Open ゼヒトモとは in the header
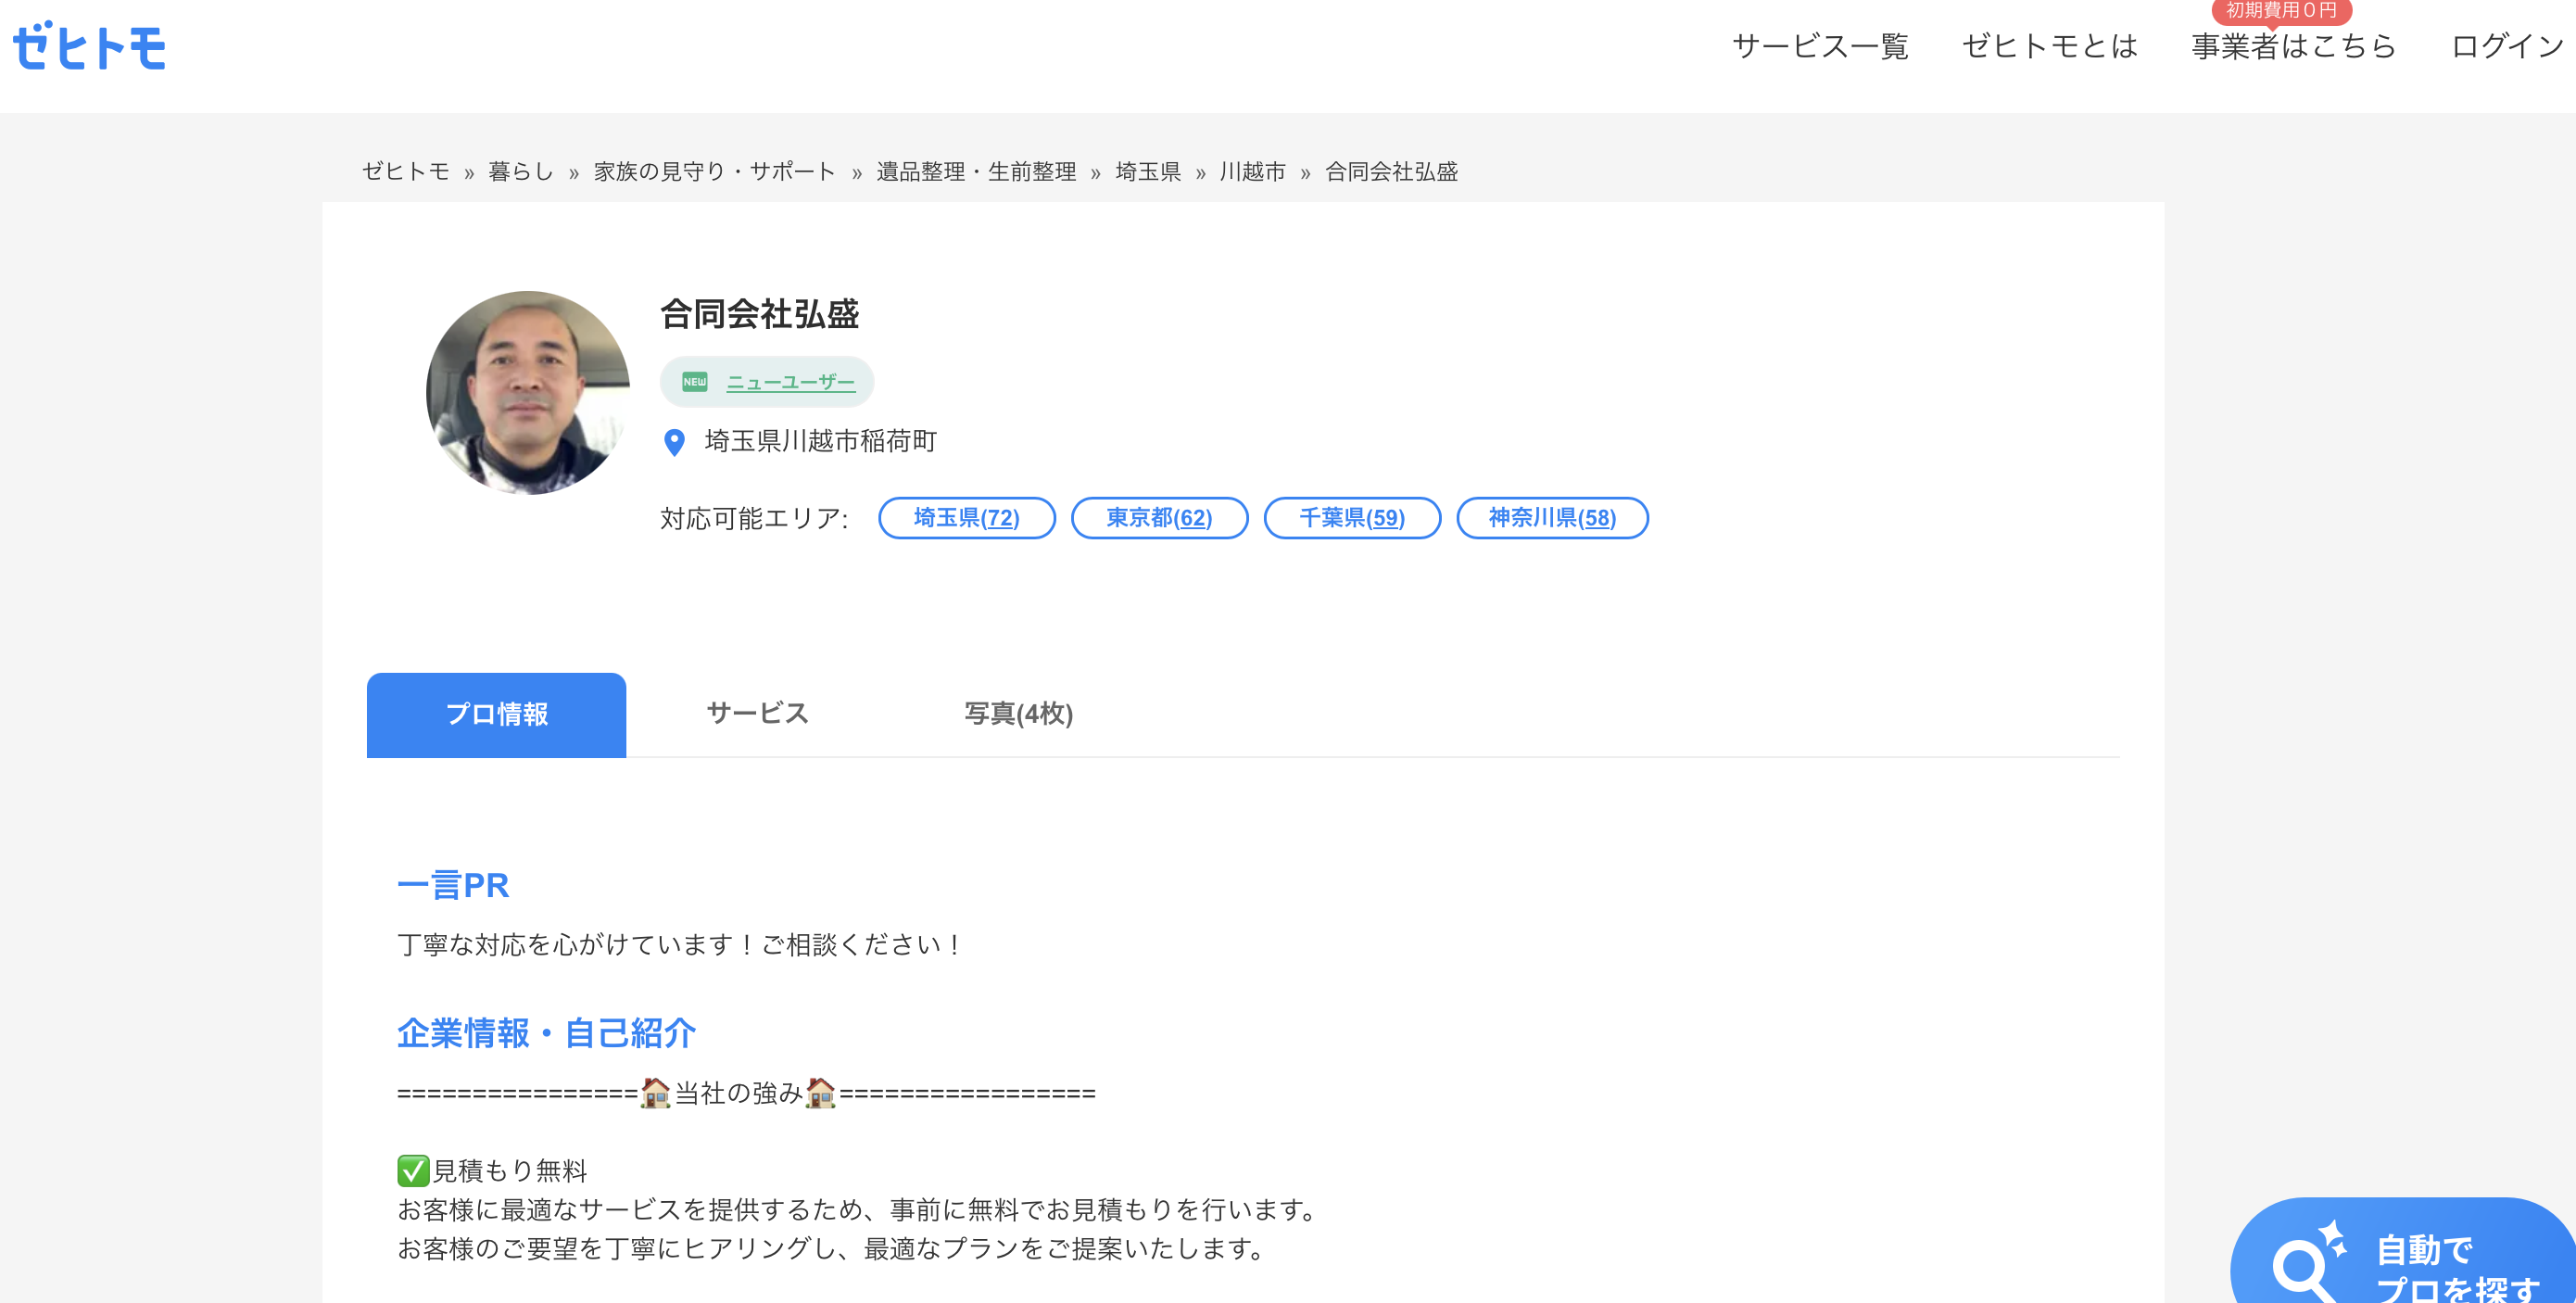The height and width of the screenshot is (1303, 2576). coord(2050,46)
